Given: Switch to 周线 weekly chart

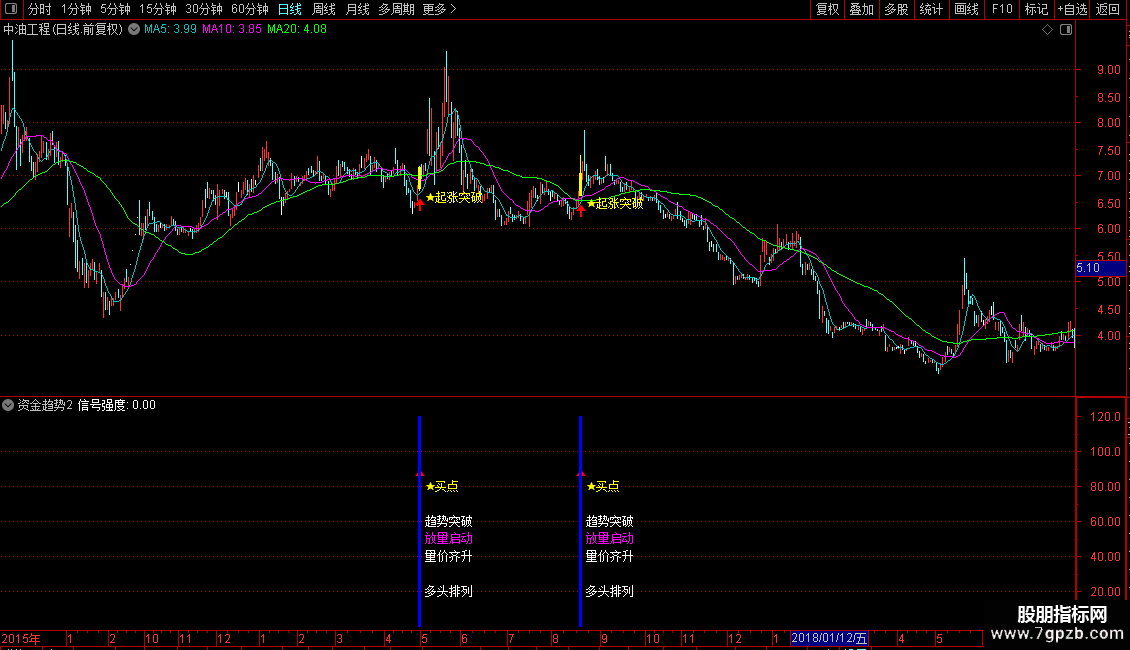Looking at the screenshot, I should 324,9.
